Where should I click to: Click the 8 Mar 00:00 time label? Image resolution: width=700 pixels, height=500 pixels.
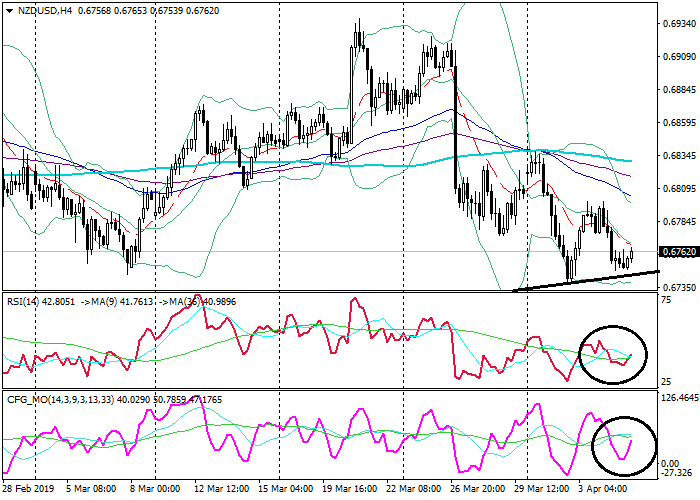point(153,489)
